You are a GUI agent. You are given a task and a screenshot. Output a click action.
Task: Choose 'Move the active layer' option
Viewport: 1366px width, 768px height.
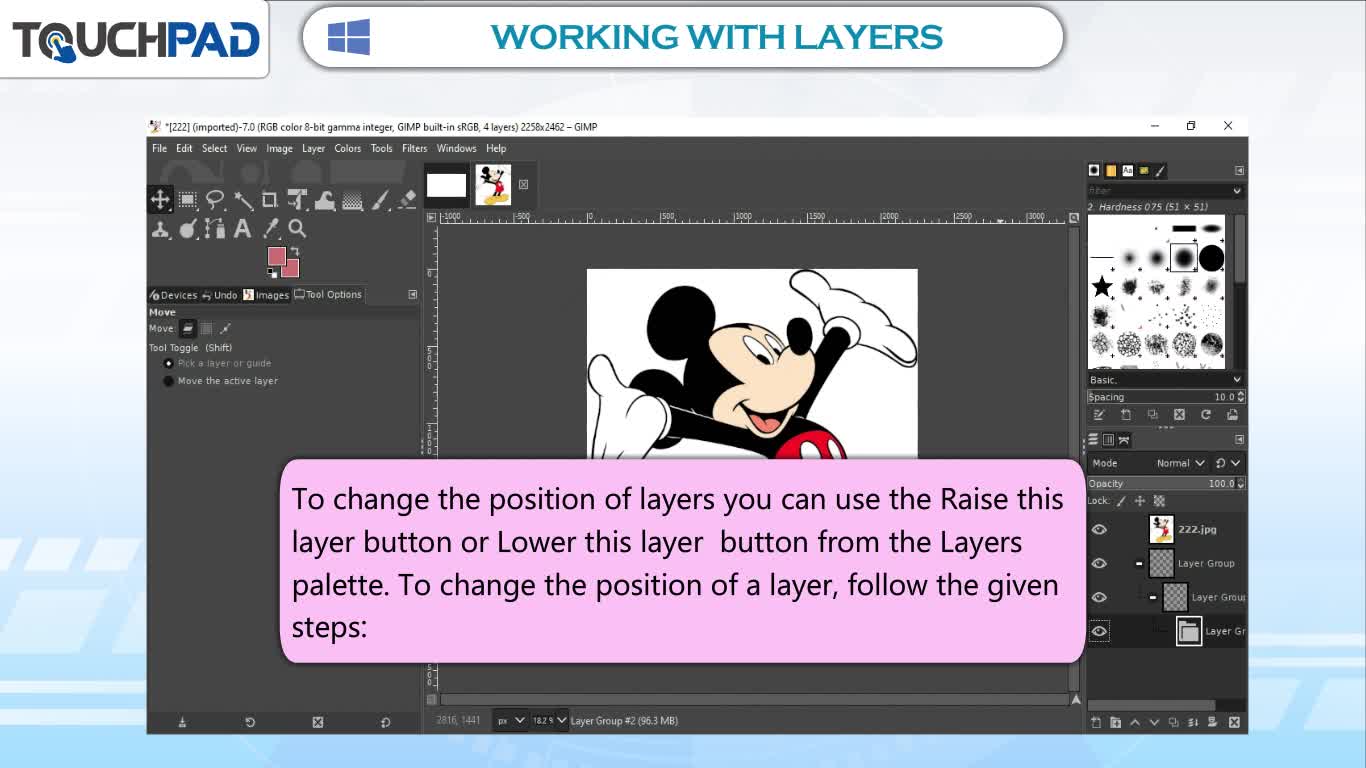(x=220, y=381)
